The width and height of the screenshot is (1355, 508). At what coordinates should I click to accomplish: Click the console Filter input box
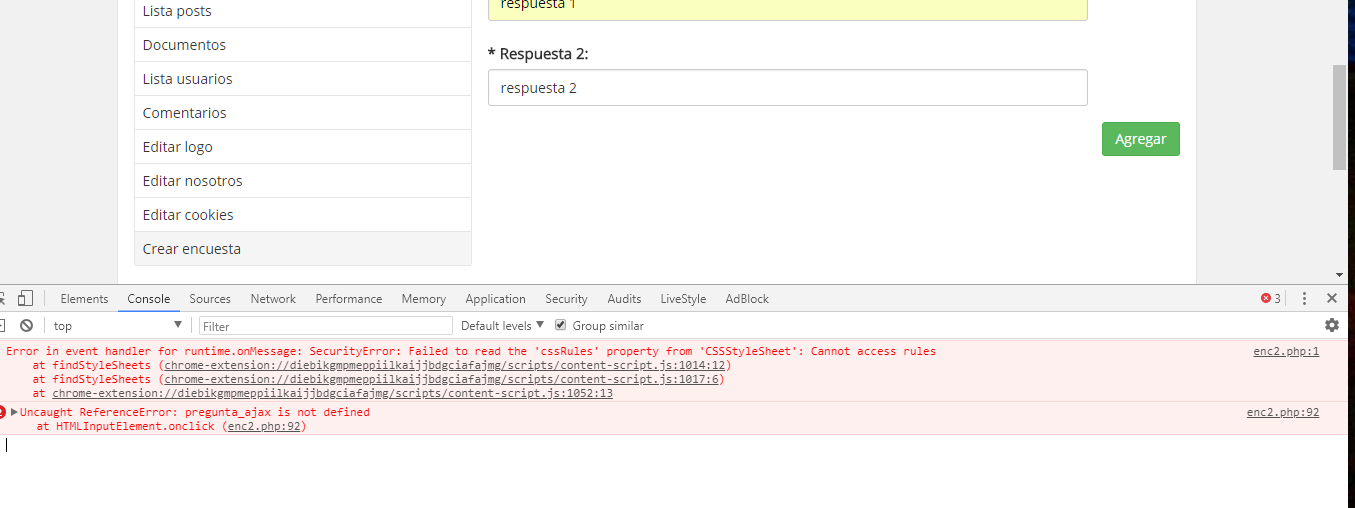pos(326,325)
